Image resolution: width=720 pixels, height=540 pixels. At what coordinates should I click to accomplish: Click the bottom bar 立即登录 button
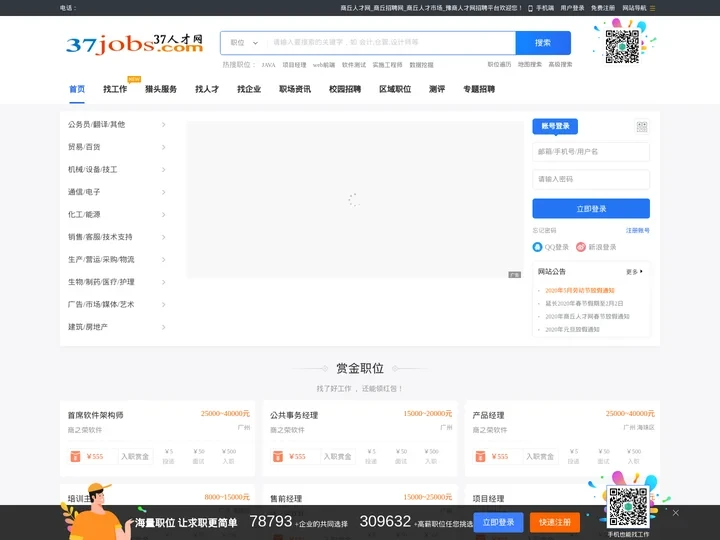[498, 523]
